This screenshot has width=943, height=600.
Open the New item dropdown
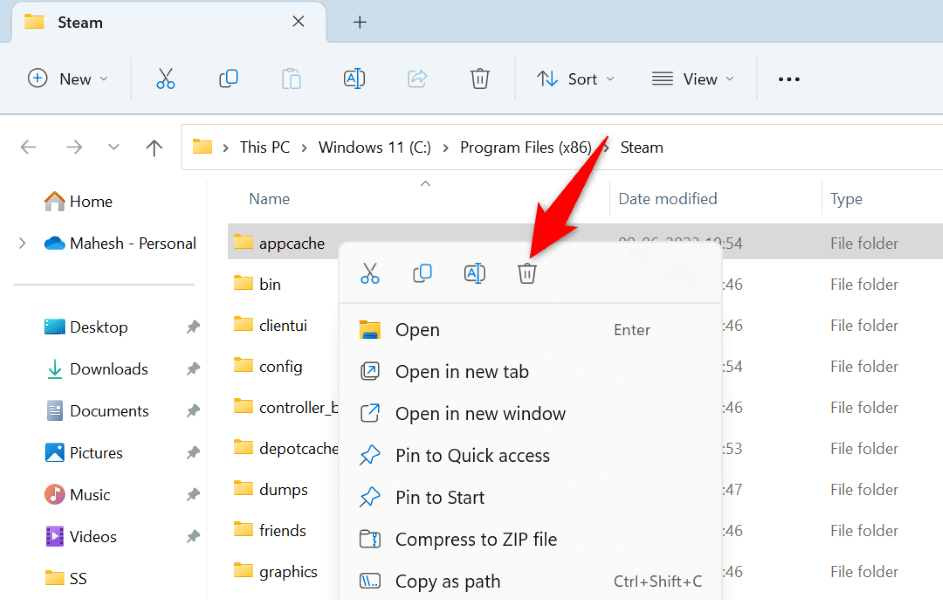68,79
